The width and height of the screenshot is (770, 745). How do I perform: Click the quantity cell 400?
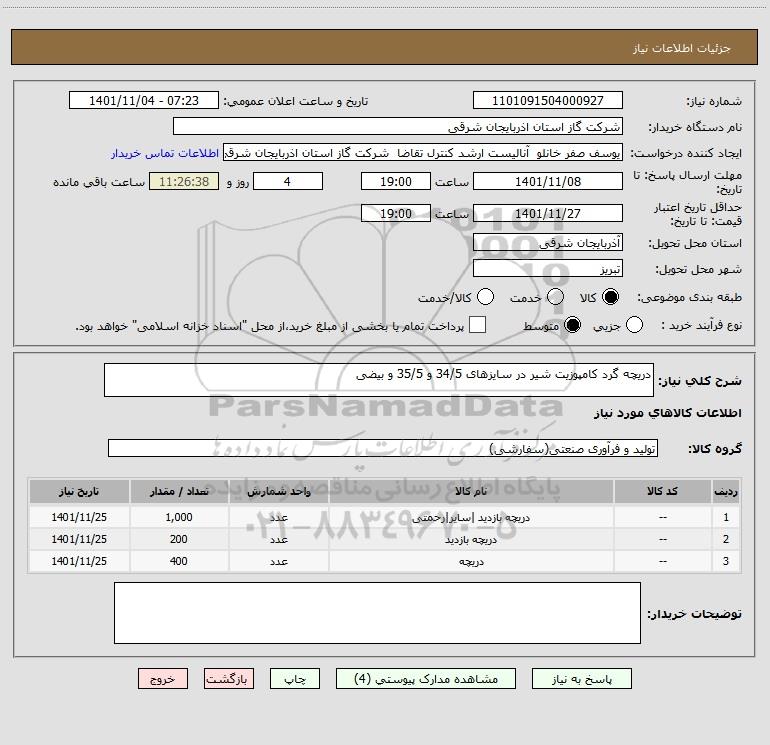coord(179,561)
